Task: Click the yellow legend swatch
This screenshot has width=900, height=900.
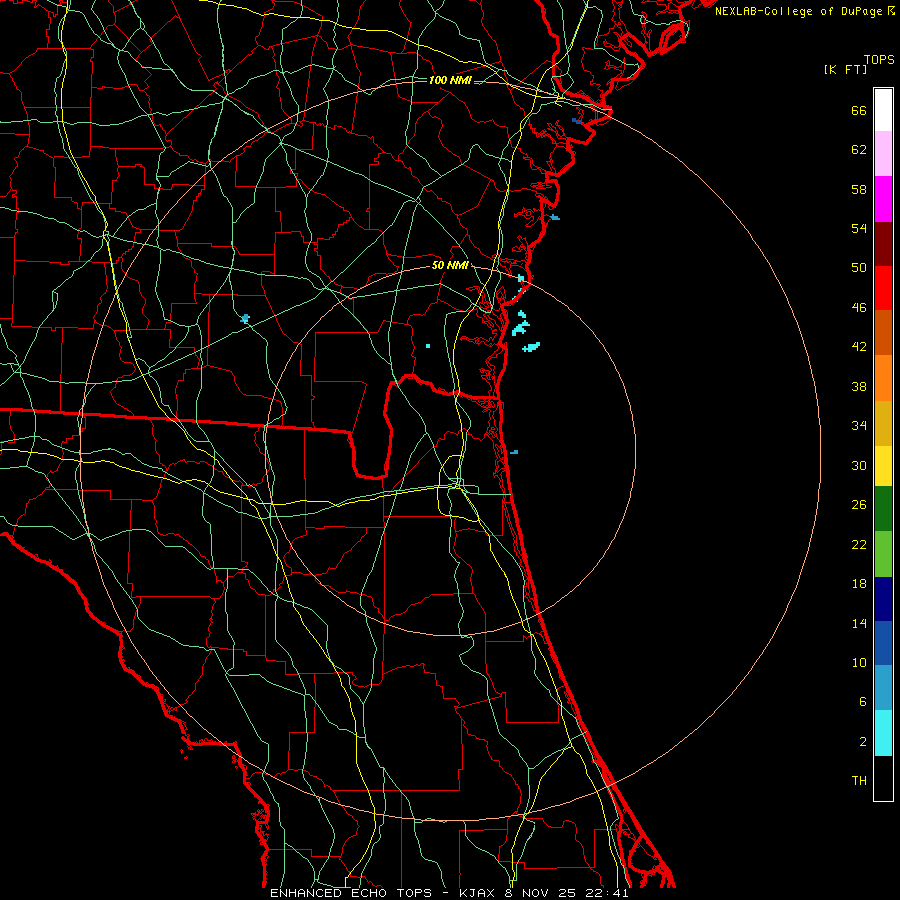Action: pyautogui.click(x=883, y=465)
